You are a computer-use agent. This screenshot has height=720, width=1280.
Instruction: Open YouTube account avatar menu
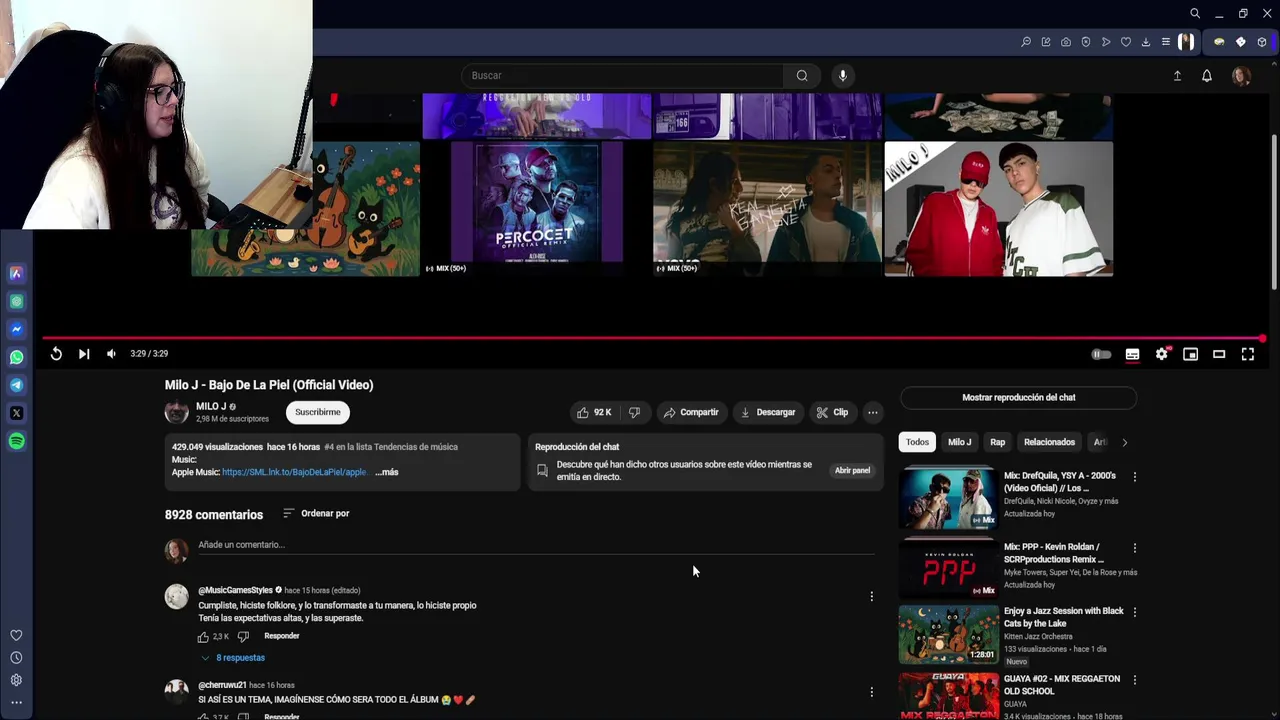[1241, 76]
